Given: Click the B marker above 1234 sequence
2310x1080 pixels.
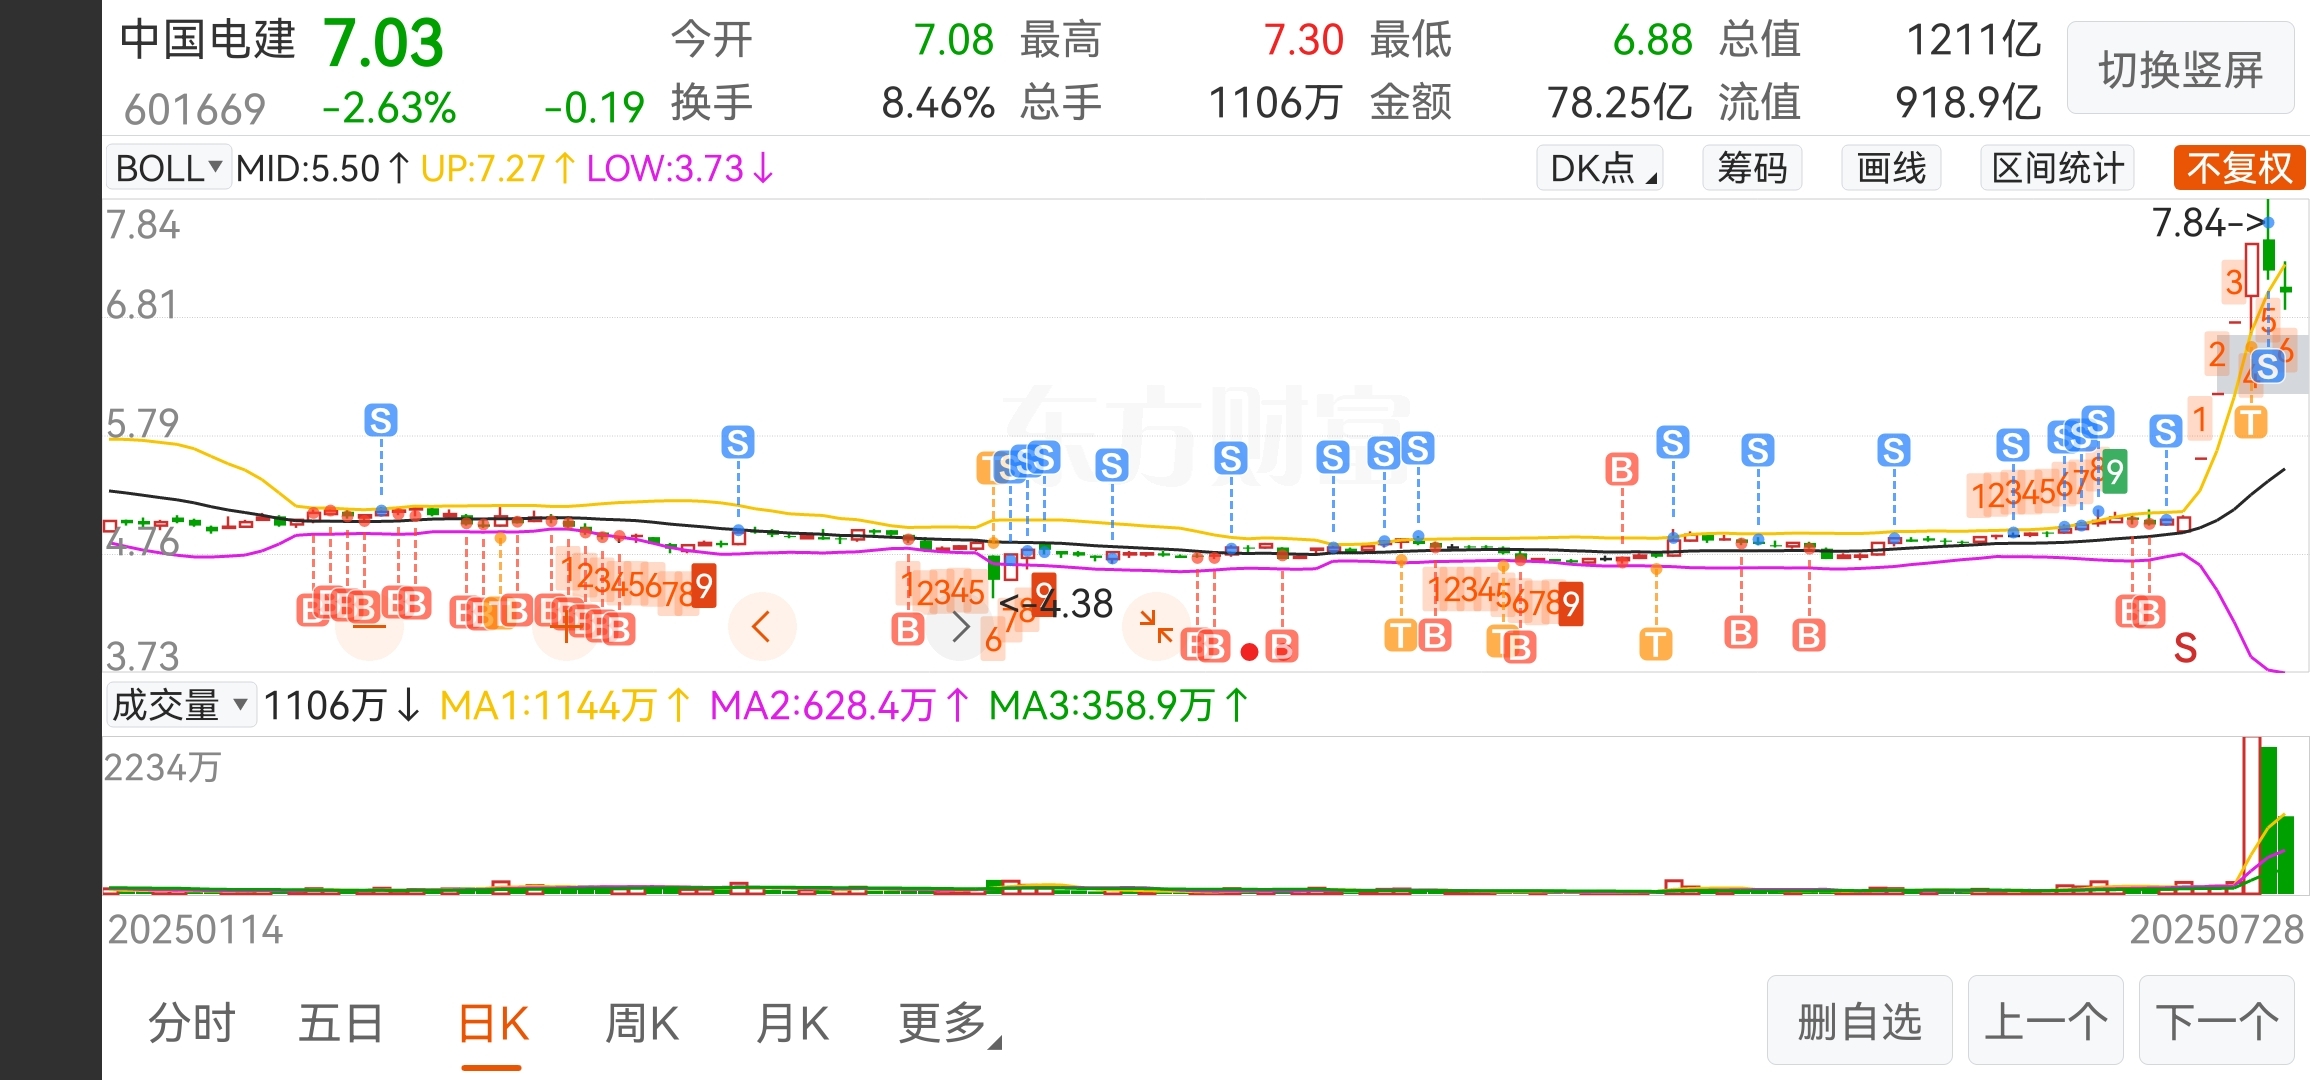Looking at the screenshot, I should pos(1622,469).
